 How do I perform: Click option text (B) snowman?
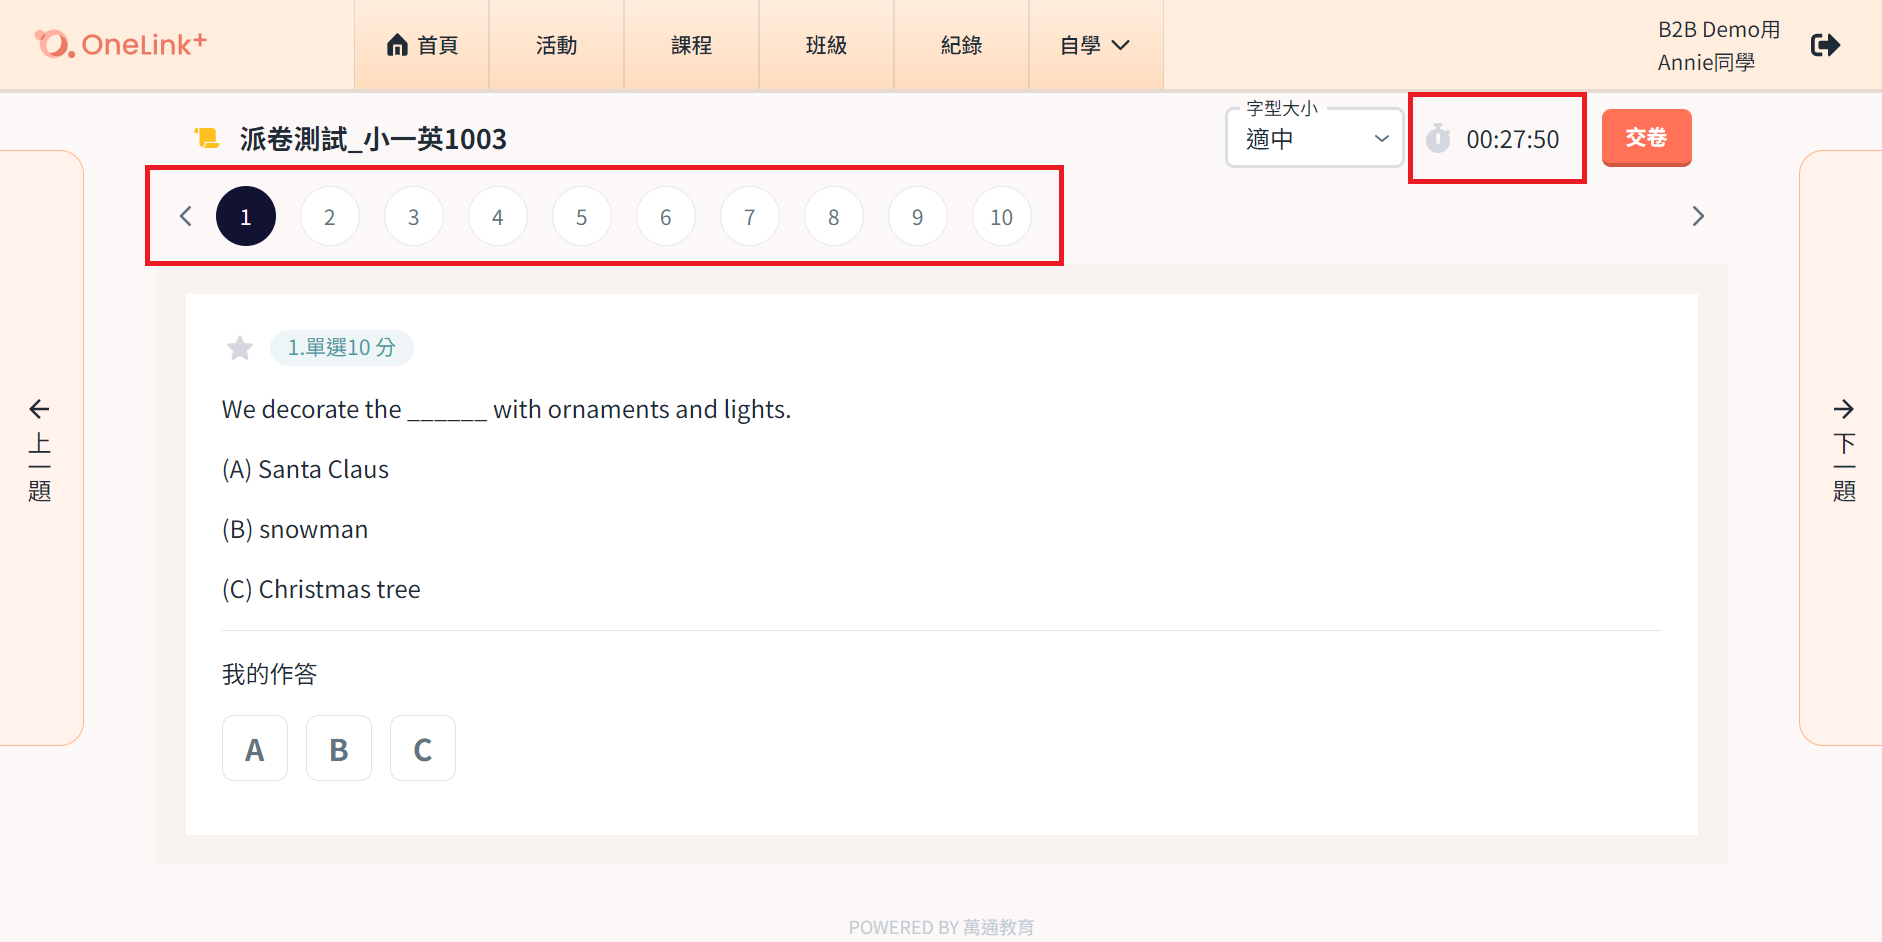pyautogui.click(x=295, y=529)
